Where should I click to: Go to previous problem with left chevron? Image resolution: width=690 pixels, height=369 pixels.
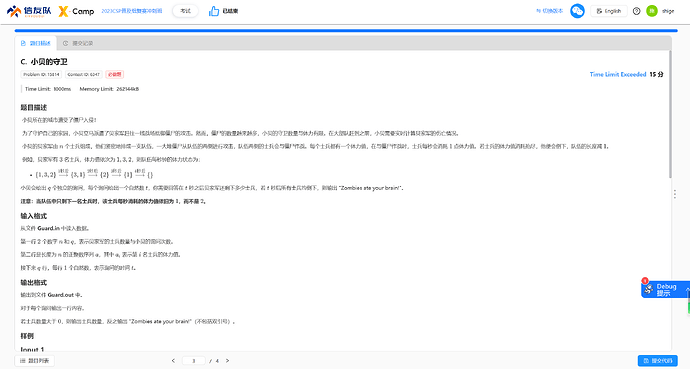[173, 361]
